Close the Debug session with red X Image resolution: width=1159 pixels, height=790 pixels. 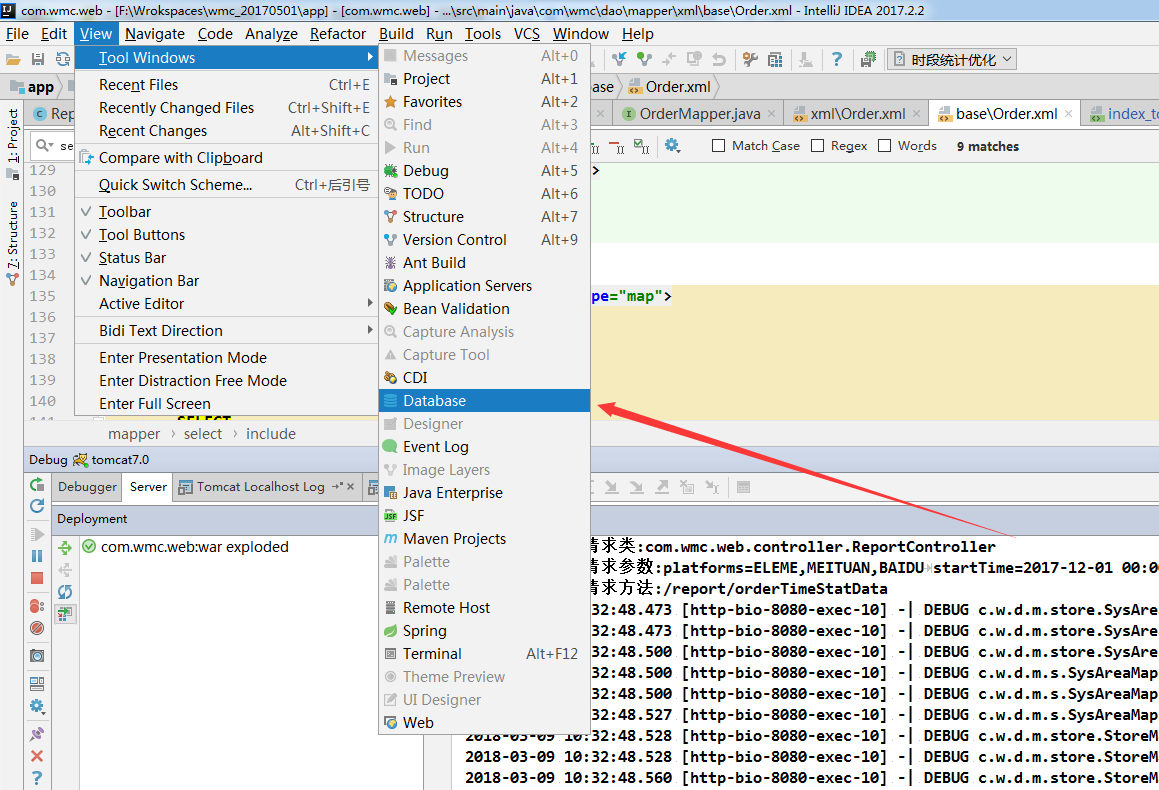pos(37,756)
